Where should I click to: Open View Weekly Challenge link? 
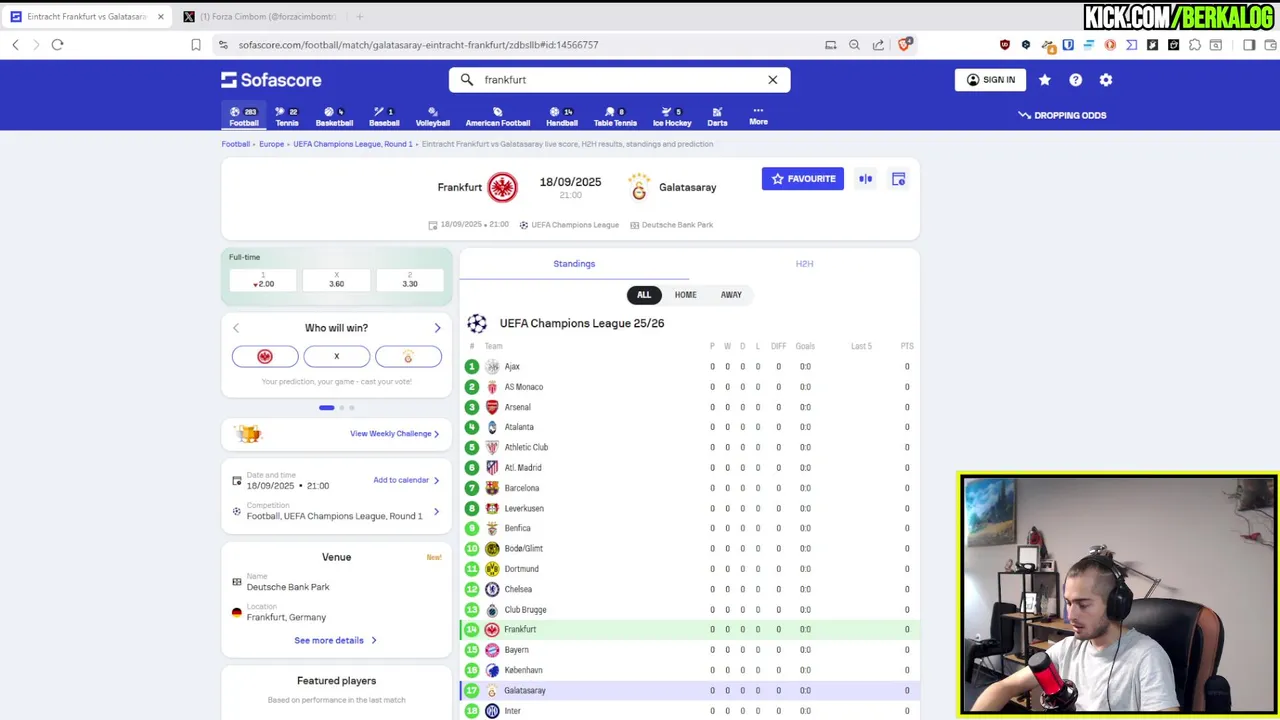[x=395, y=434]
